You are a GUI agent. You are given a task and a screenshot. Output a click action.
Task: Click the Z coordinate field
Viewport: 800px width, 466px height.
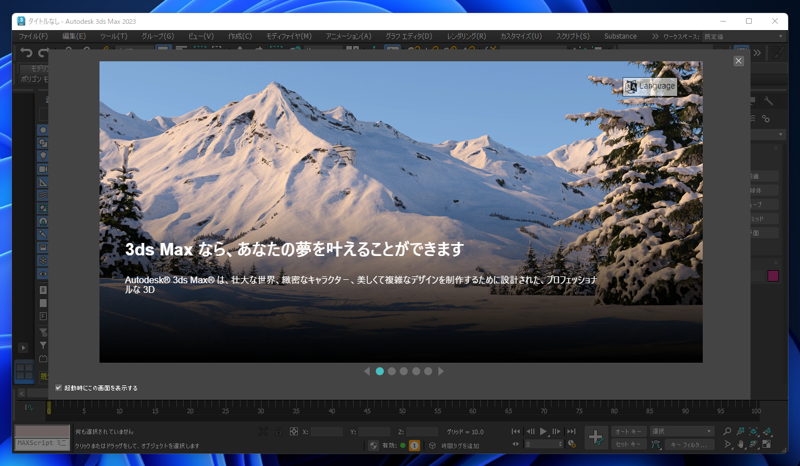[x=422, y=432]
